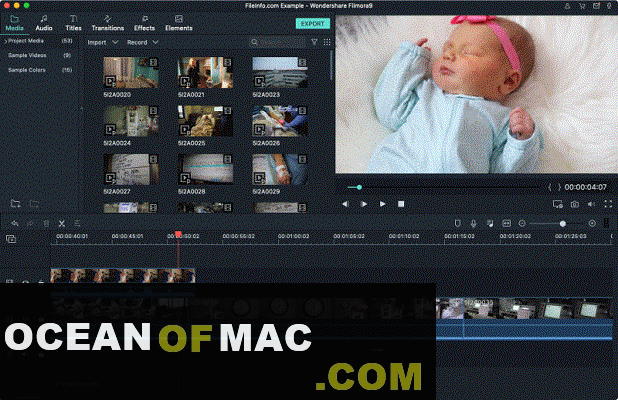Select the 5I2A0023 clip thumbnail
The width and height of the screenshot is (618, 400).
tap(279, 73)
